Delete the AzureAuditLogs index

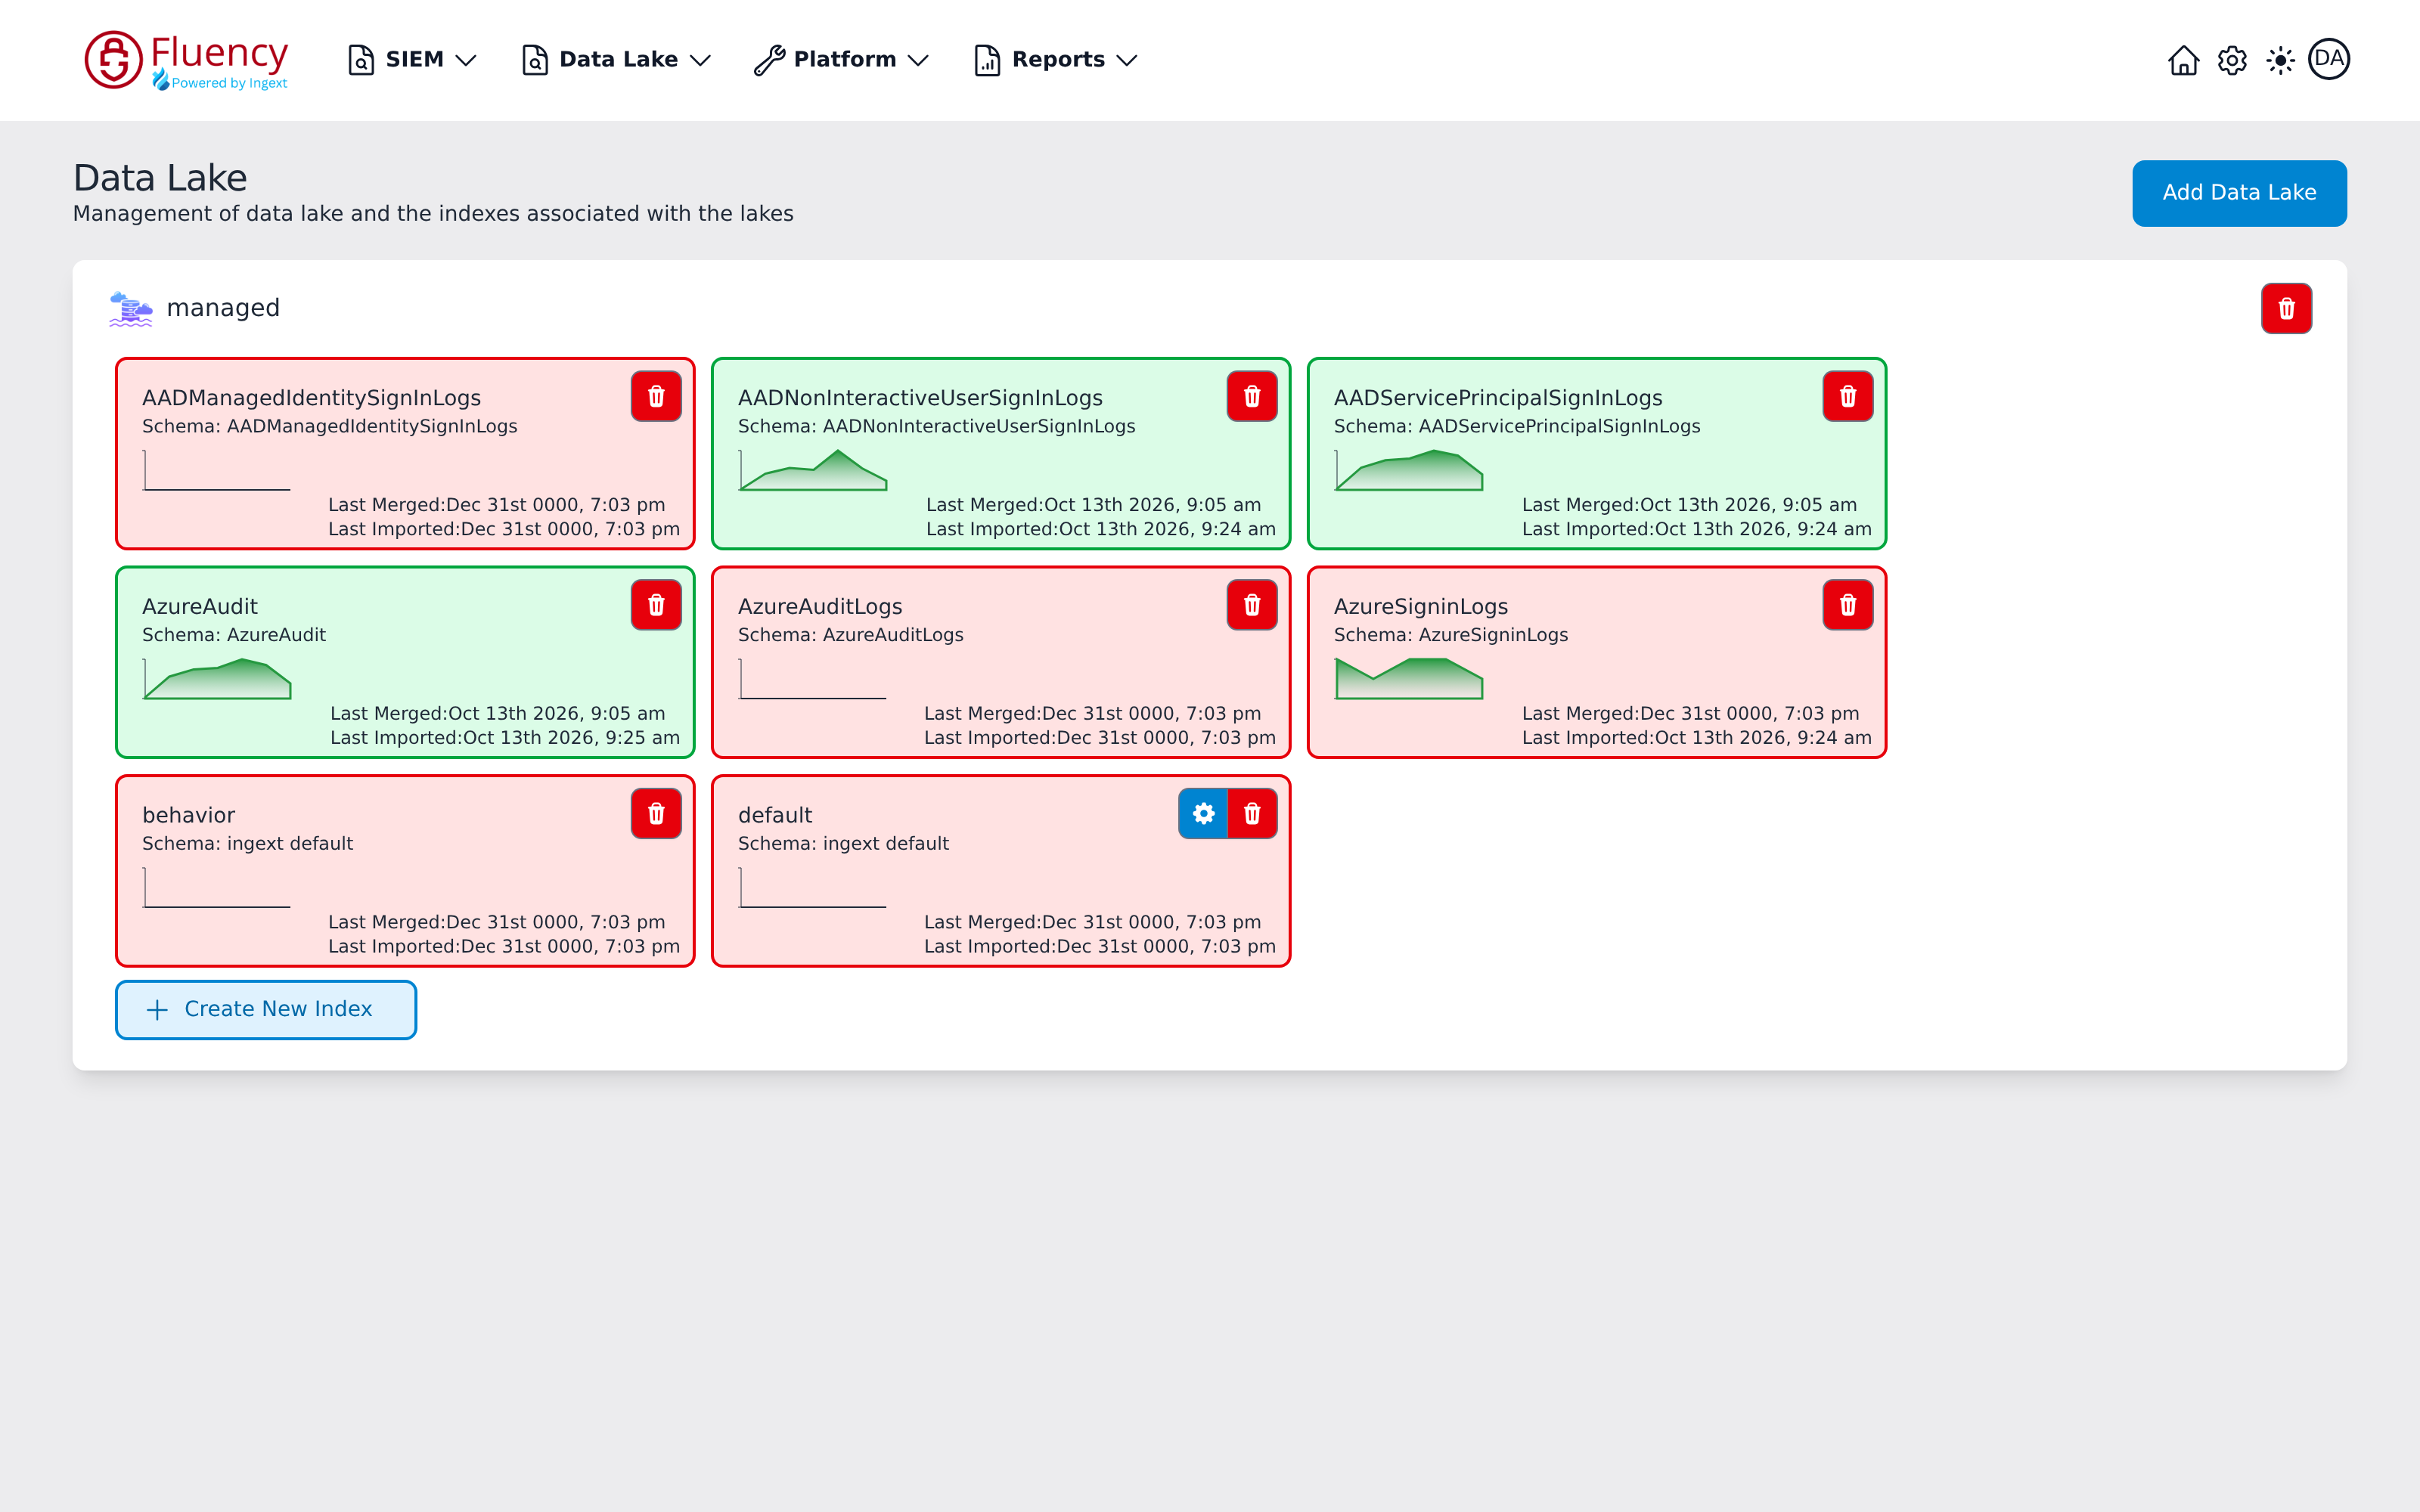click(1252, 605)
